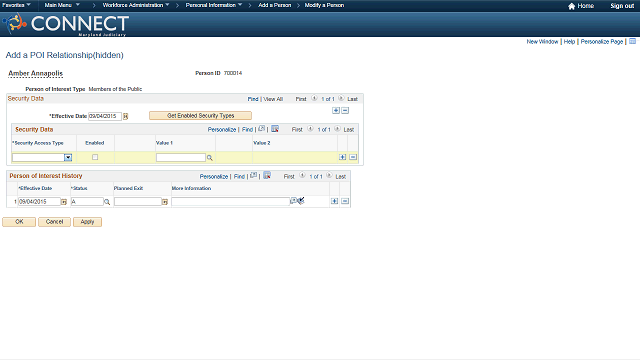Click the Value 2 column header
The image size is (640, 360).
(262, 143)
